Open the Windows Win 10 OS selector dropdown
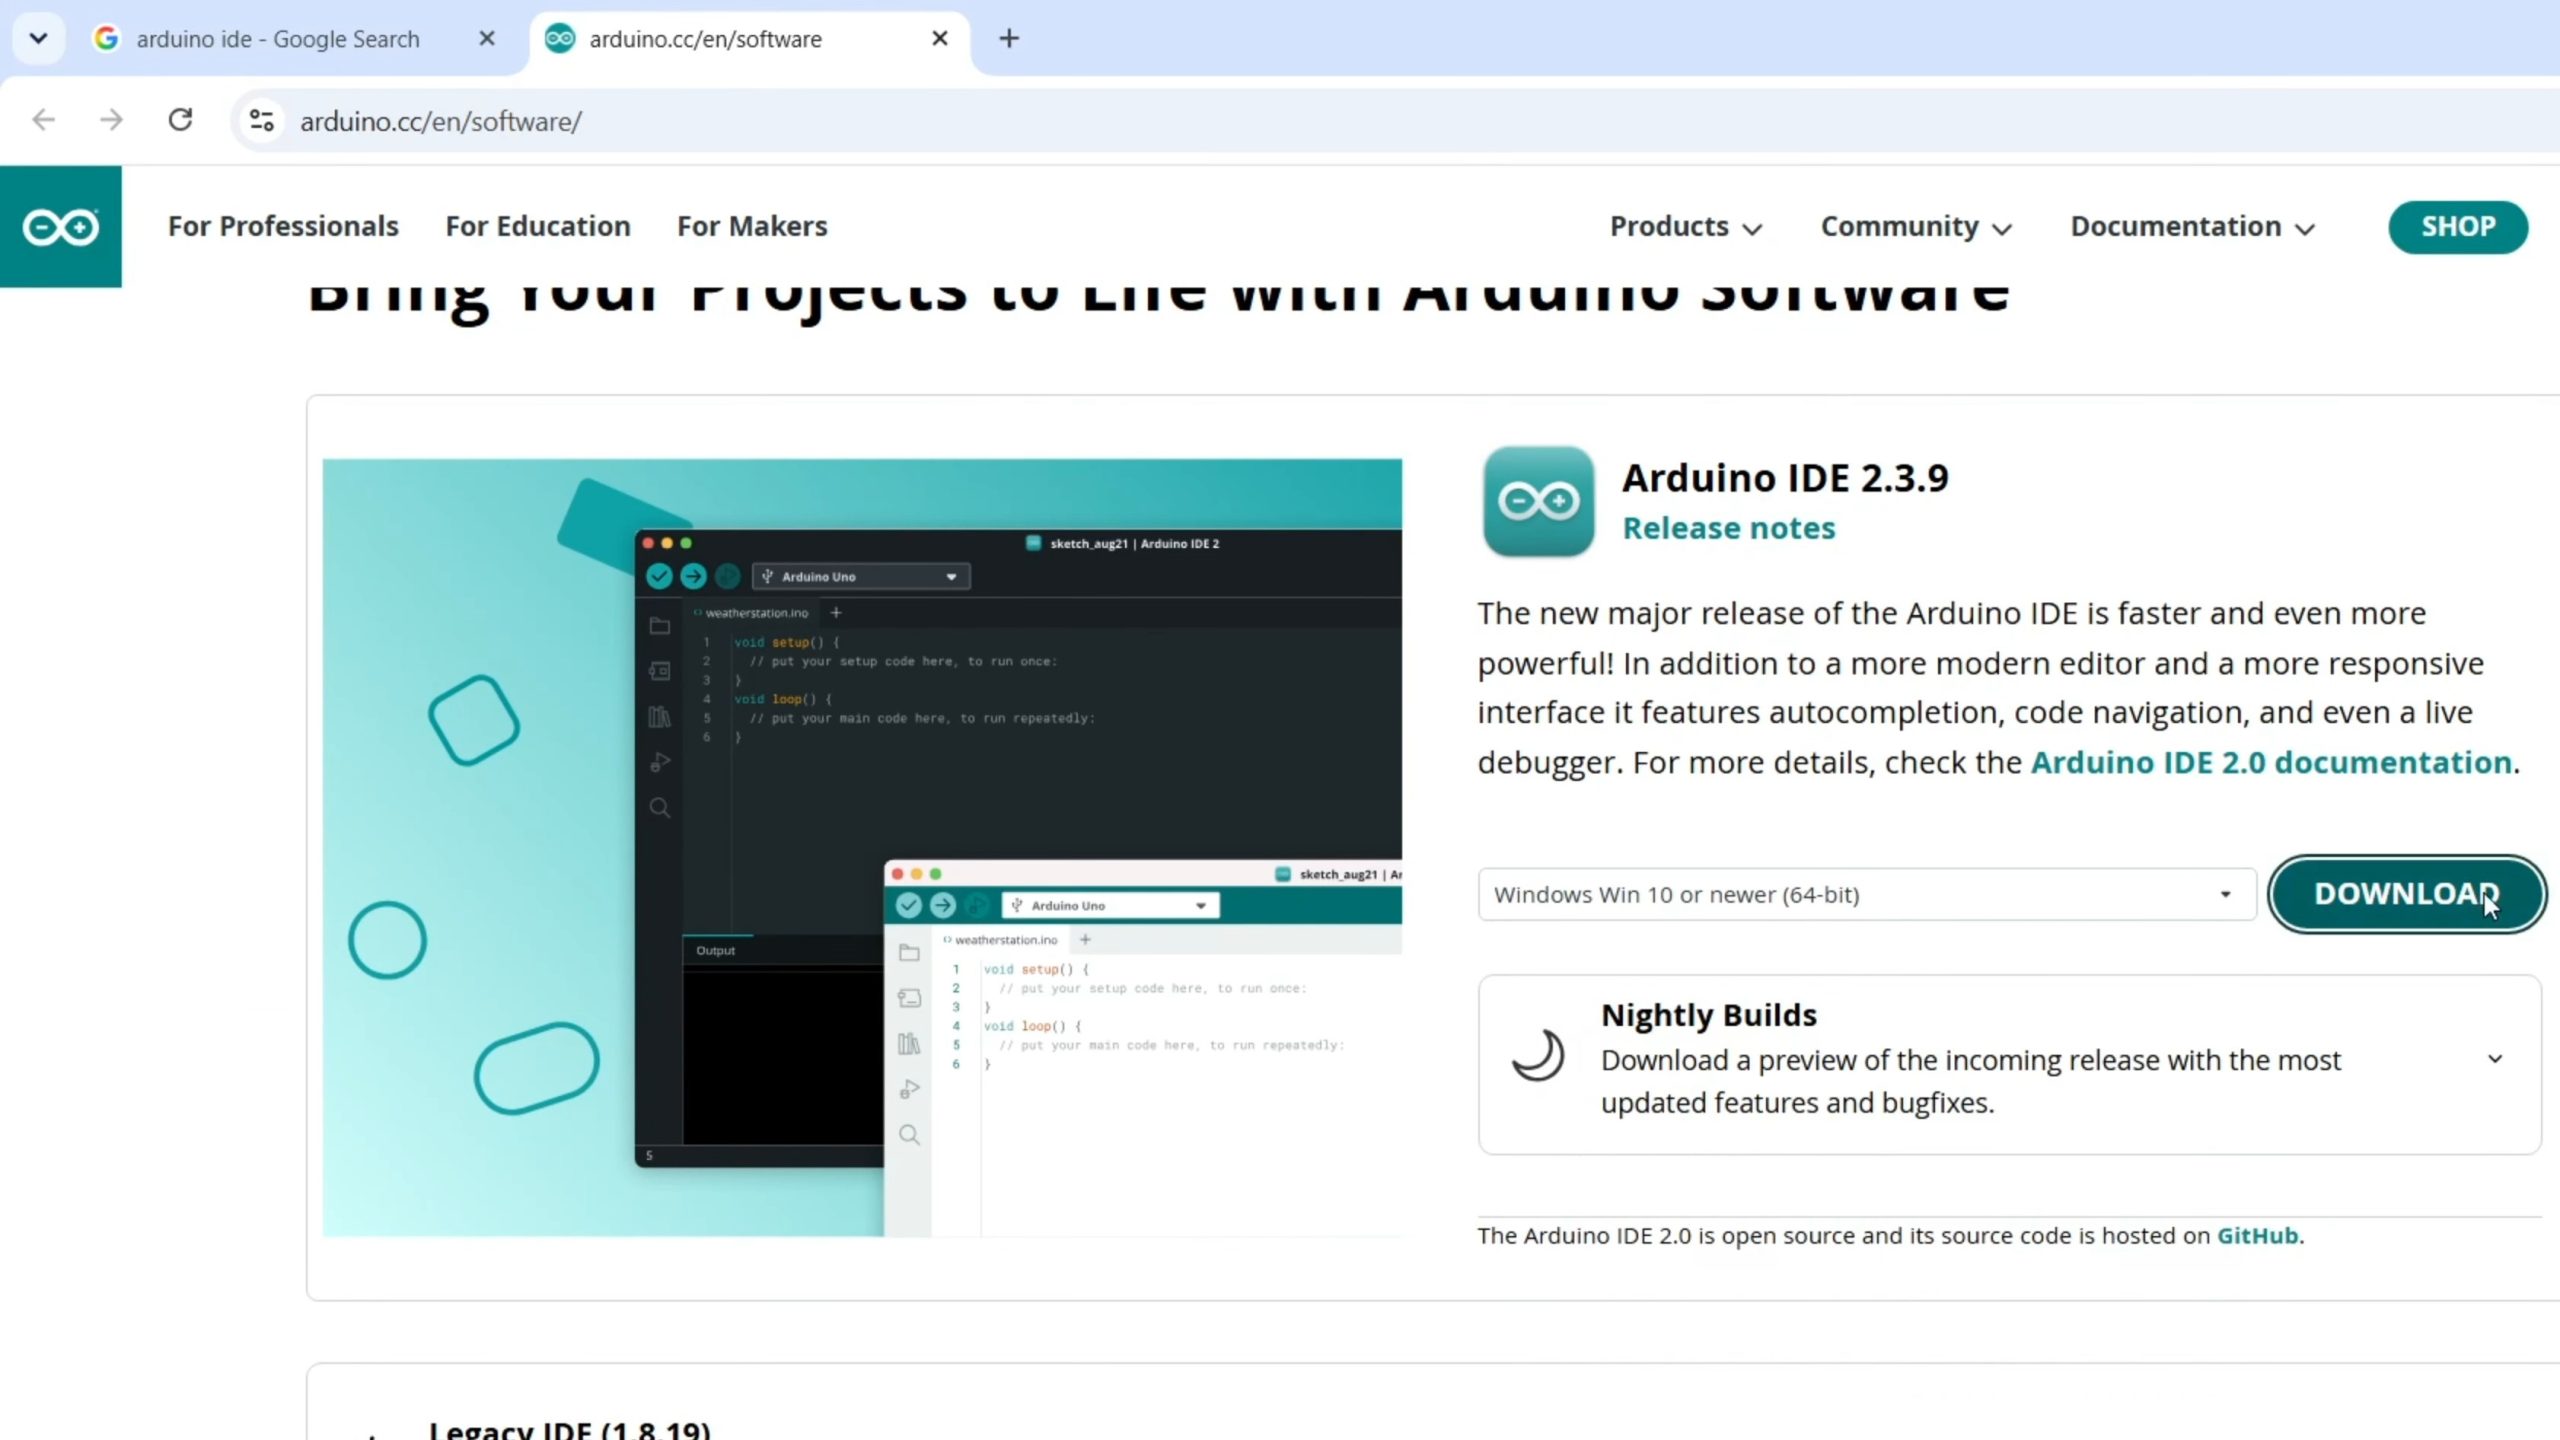 pyautogui.click(x=1867, y=895)
